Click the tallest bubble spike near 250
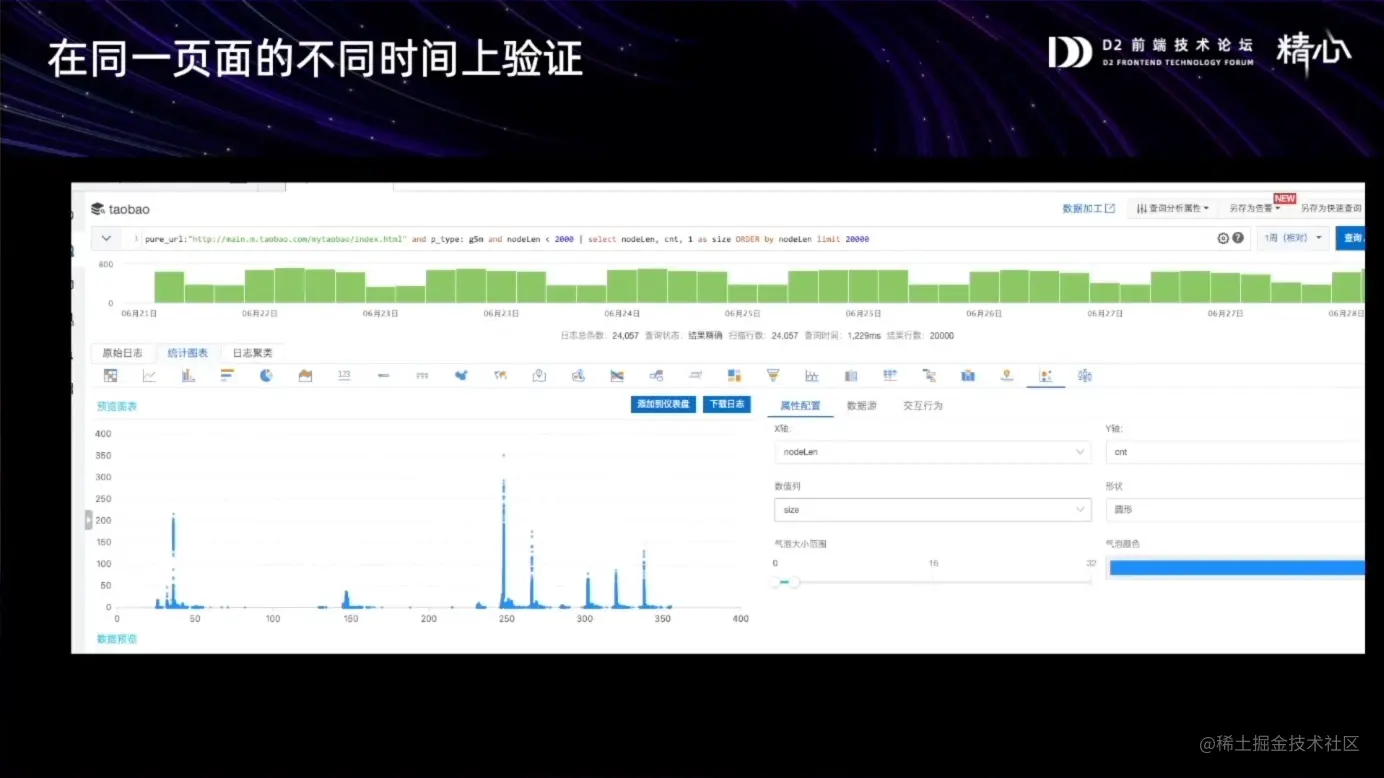1384x778 pixels. point(503,530)
